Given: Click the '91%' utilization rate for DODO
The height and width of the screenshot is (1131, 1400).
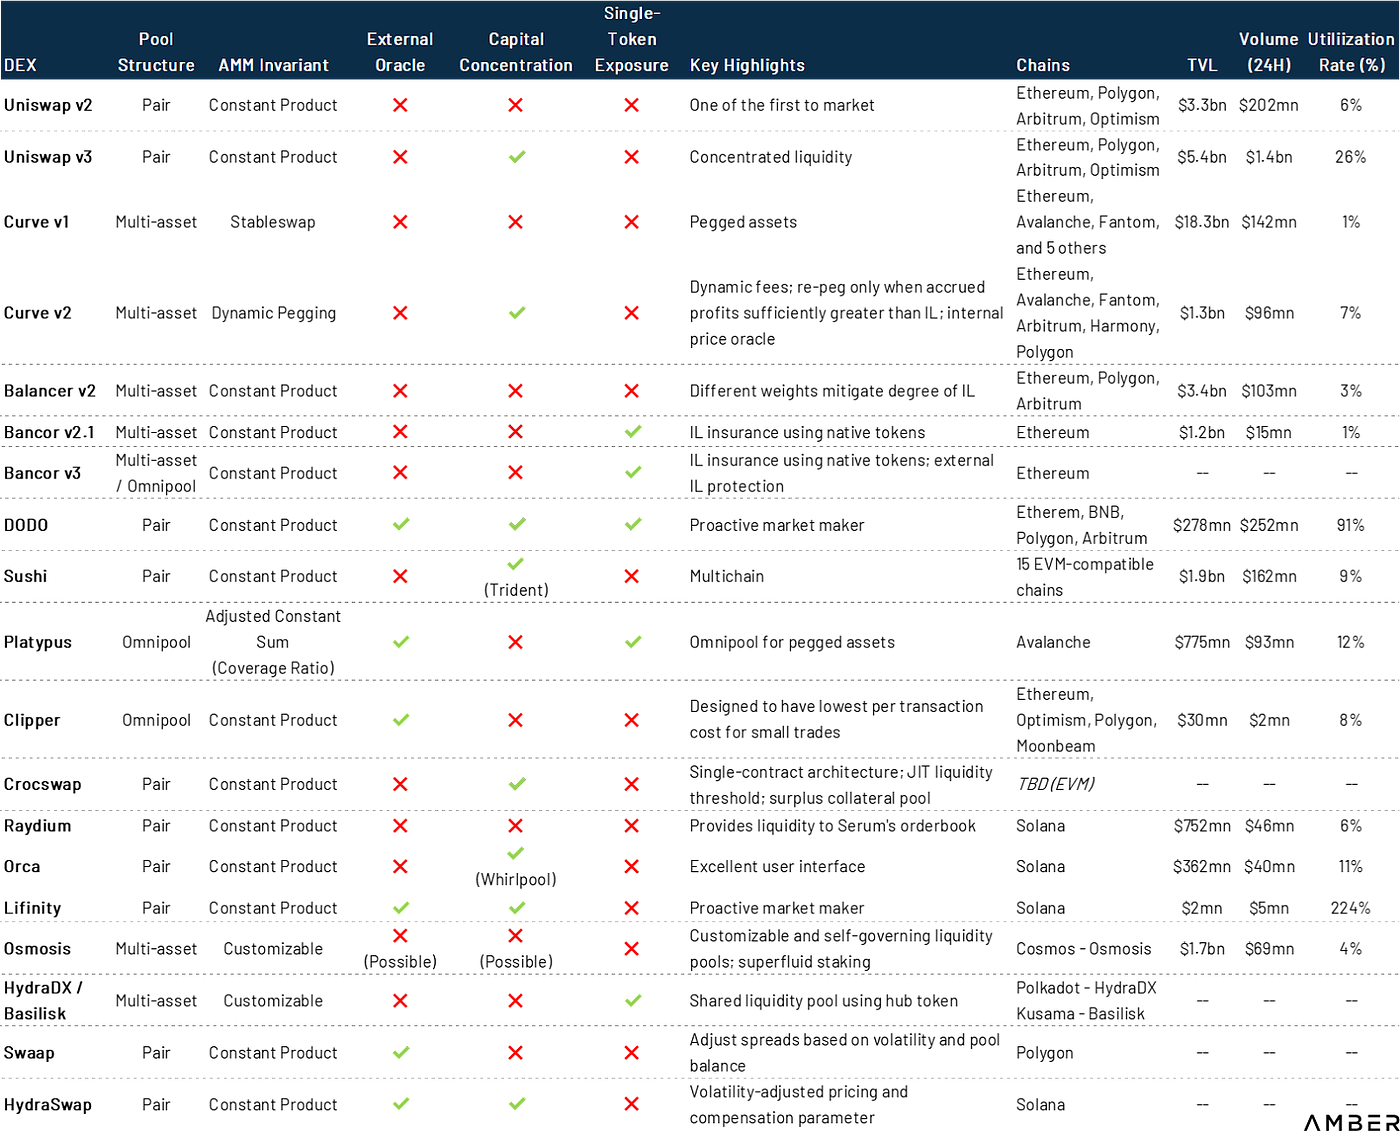Looking at the screenshot, I should point(1351,525).
